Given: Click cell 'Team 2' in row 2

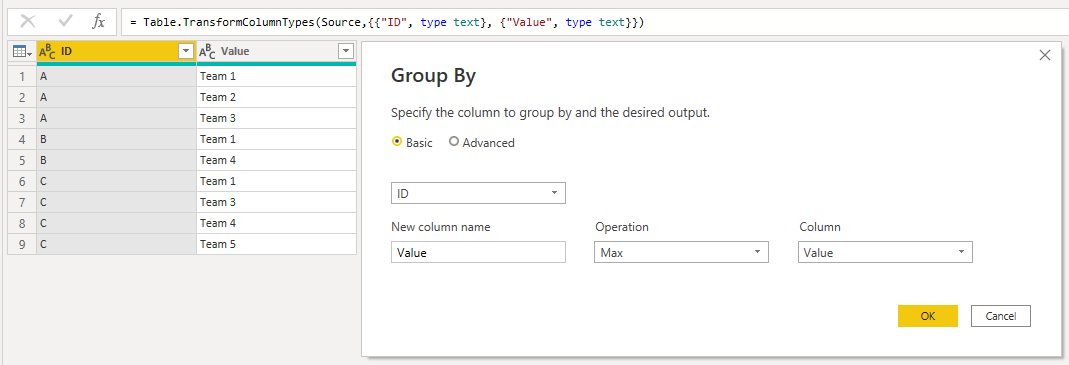Looking at the screenshot, I should click(276, 98).
